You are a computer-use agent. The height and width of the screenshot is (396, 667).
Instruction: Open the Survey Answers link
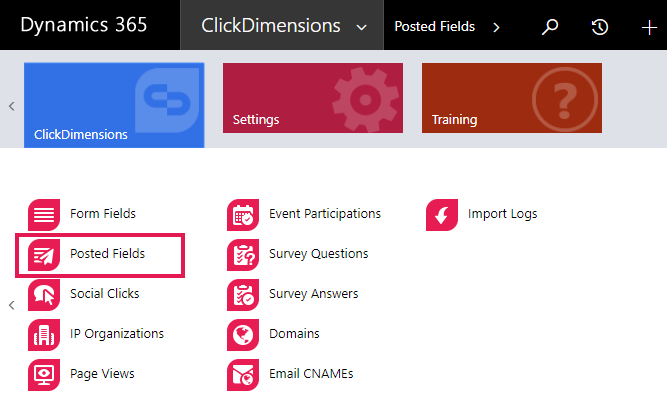pos(314,294)
